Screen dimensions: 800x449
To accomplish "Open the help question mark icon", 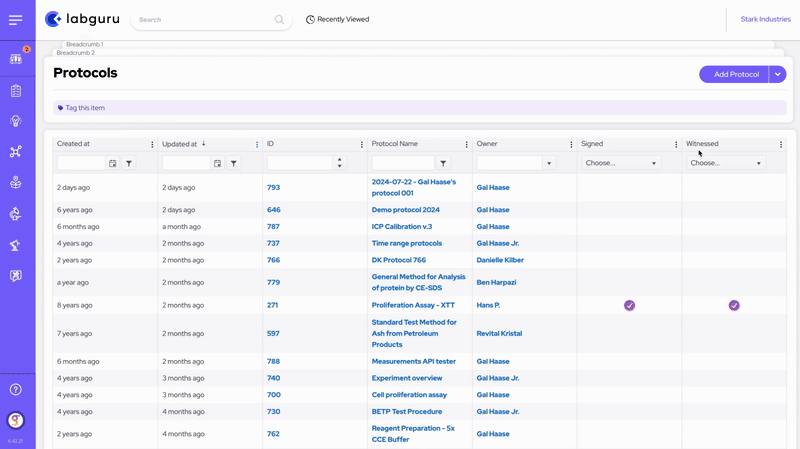I will pyautogui.click(x=16, y=389).
